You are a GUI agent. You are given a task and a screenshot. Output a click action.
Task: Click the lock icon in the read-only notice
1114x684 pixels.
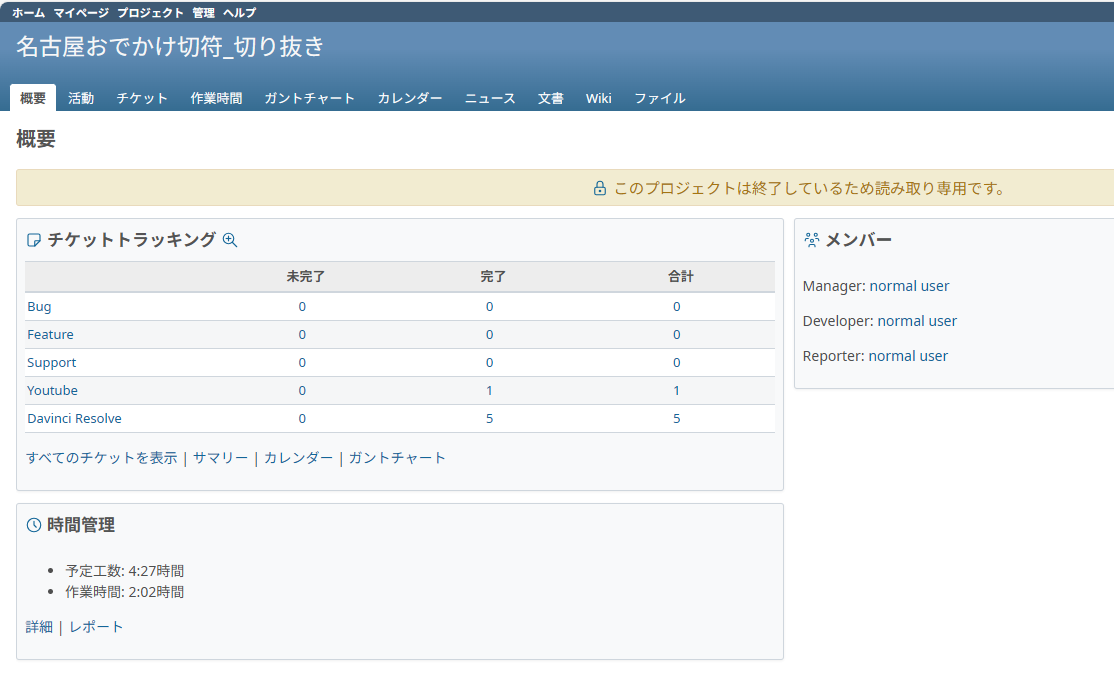pyautogui.click(x=600, y=188)
